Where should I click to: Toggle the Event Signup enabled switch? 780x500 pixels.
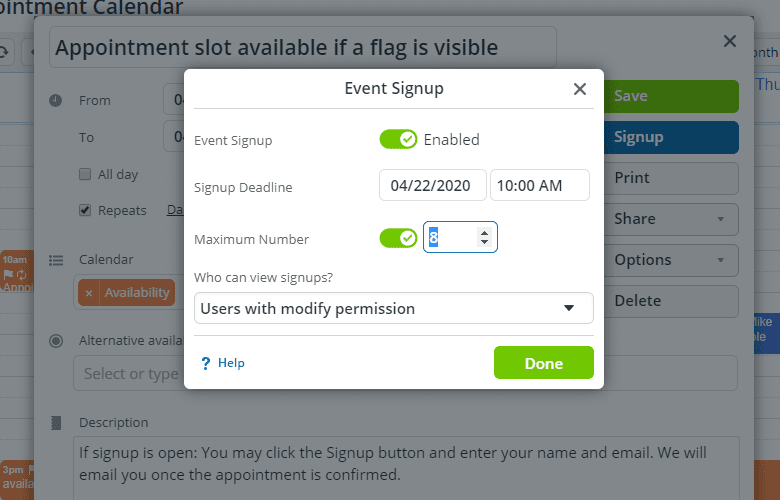398,140
